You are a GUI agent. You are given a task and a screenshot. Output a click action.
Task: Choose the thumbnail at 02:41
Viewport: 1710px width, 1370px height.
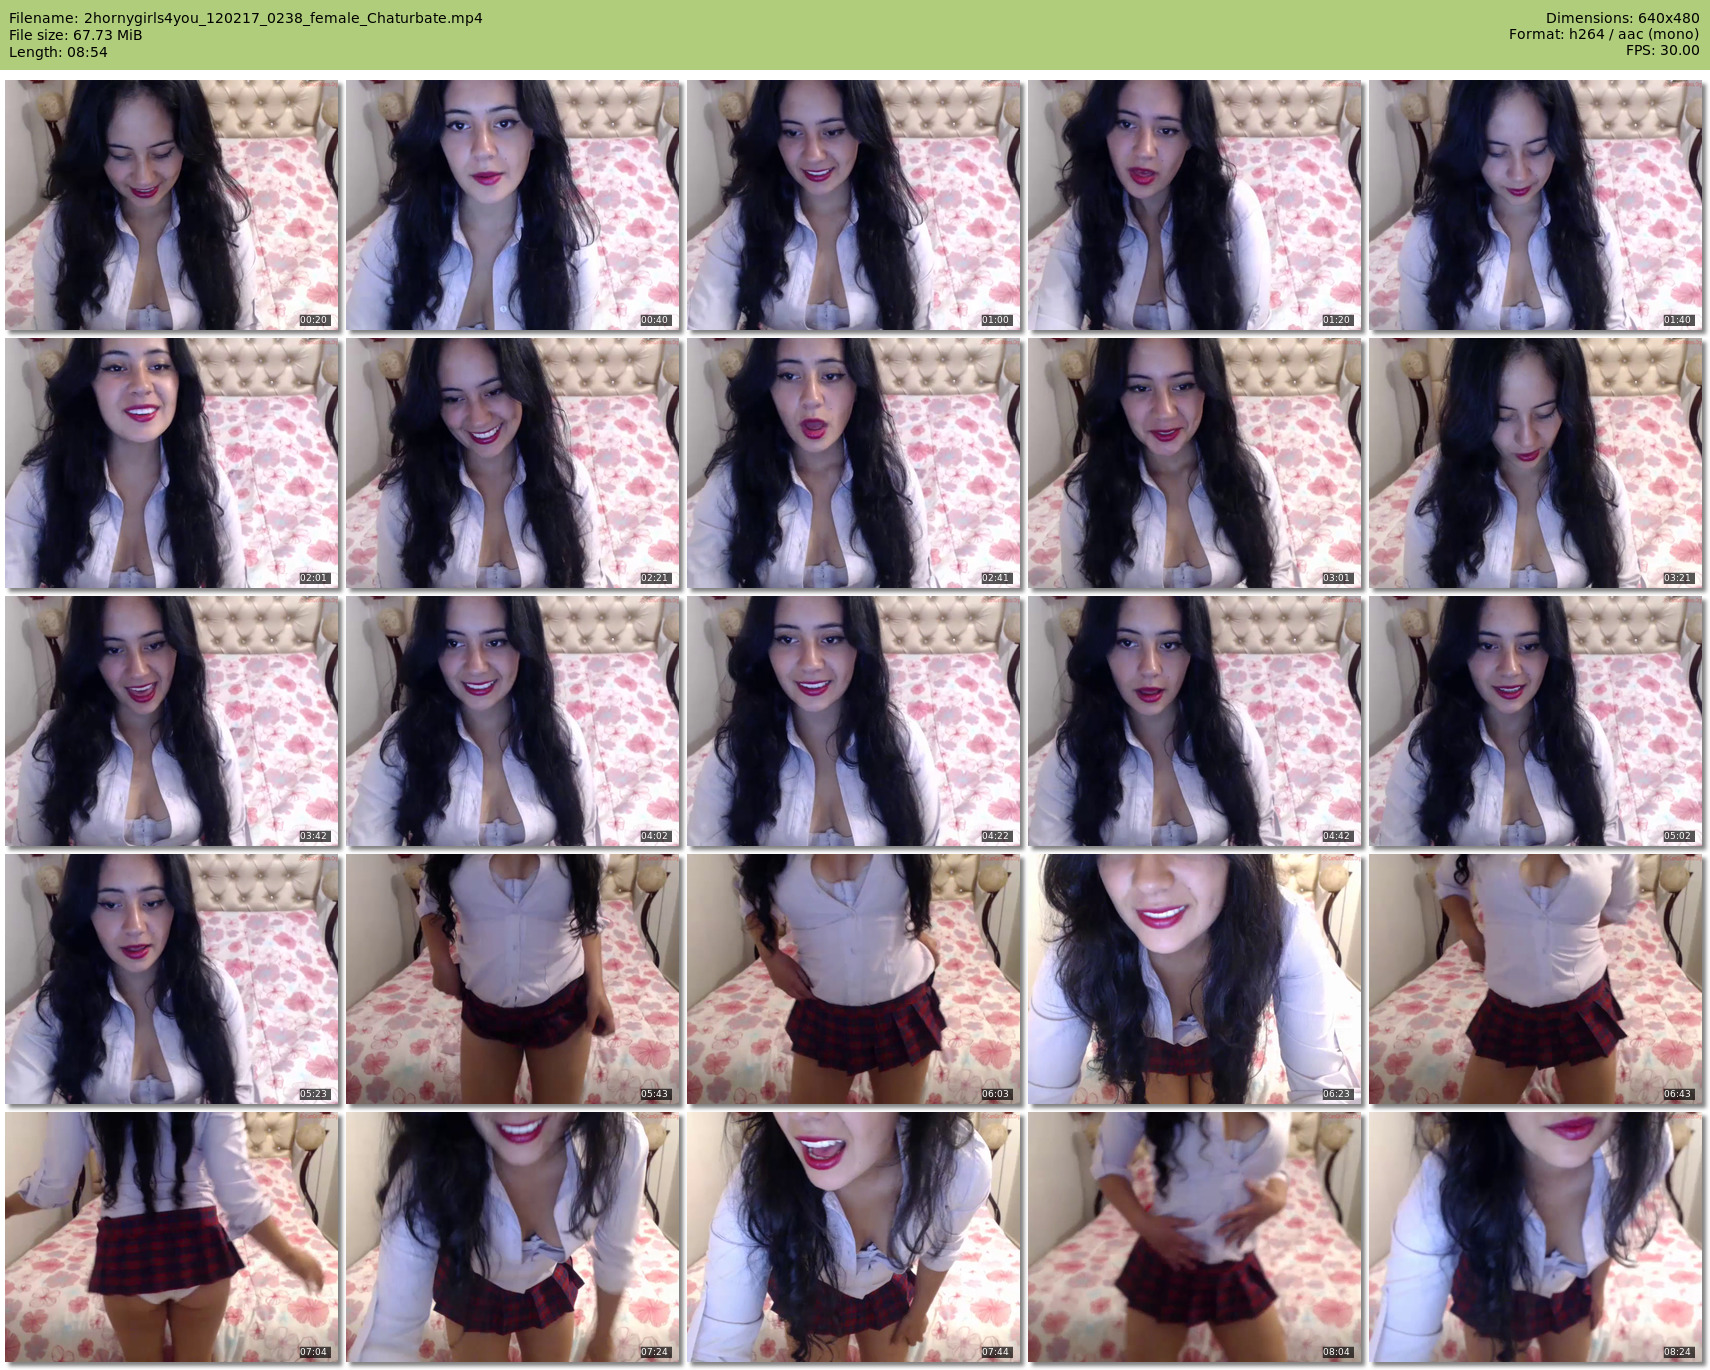[x=854, y=463]
